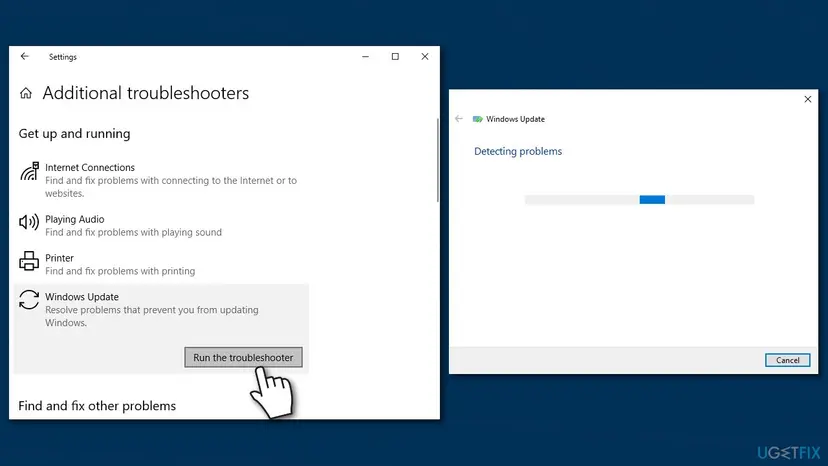Click the 'Additional troubleshooters' page title

pyautogui.click(x=146, y=93)
